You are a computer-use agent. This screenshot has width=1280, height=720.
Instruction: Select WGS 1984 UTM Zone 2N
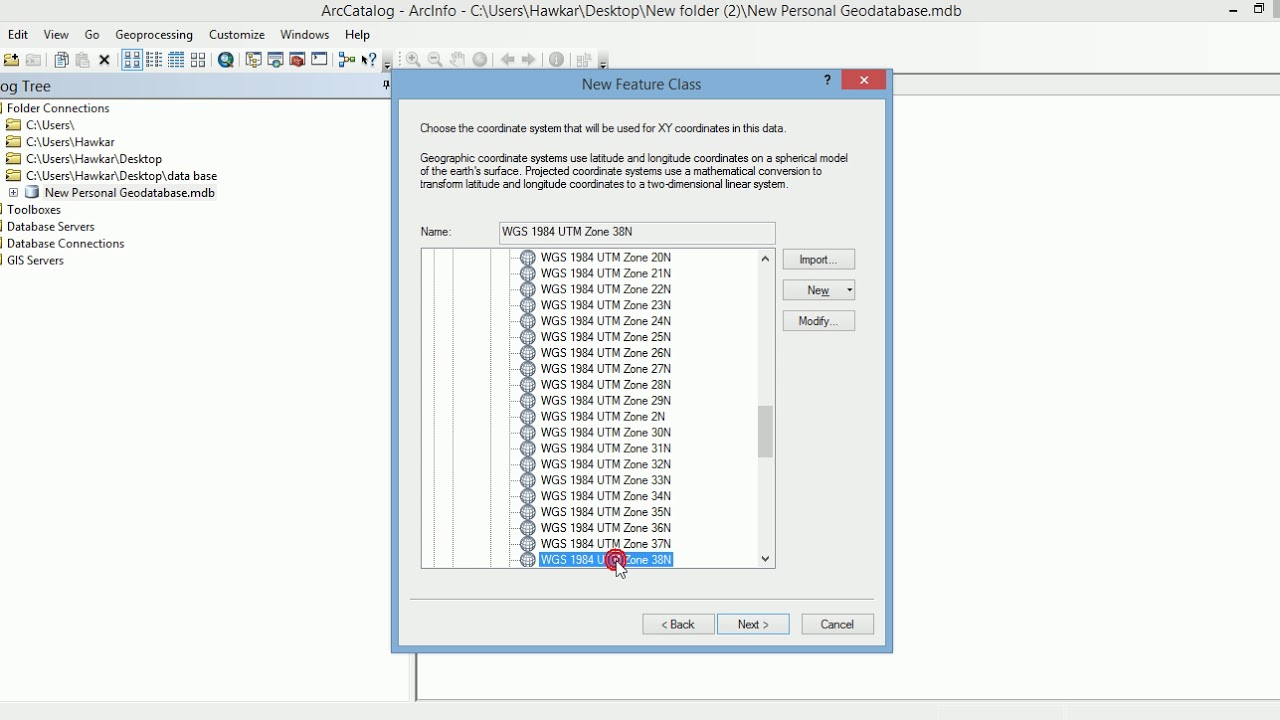pos(603,416)
